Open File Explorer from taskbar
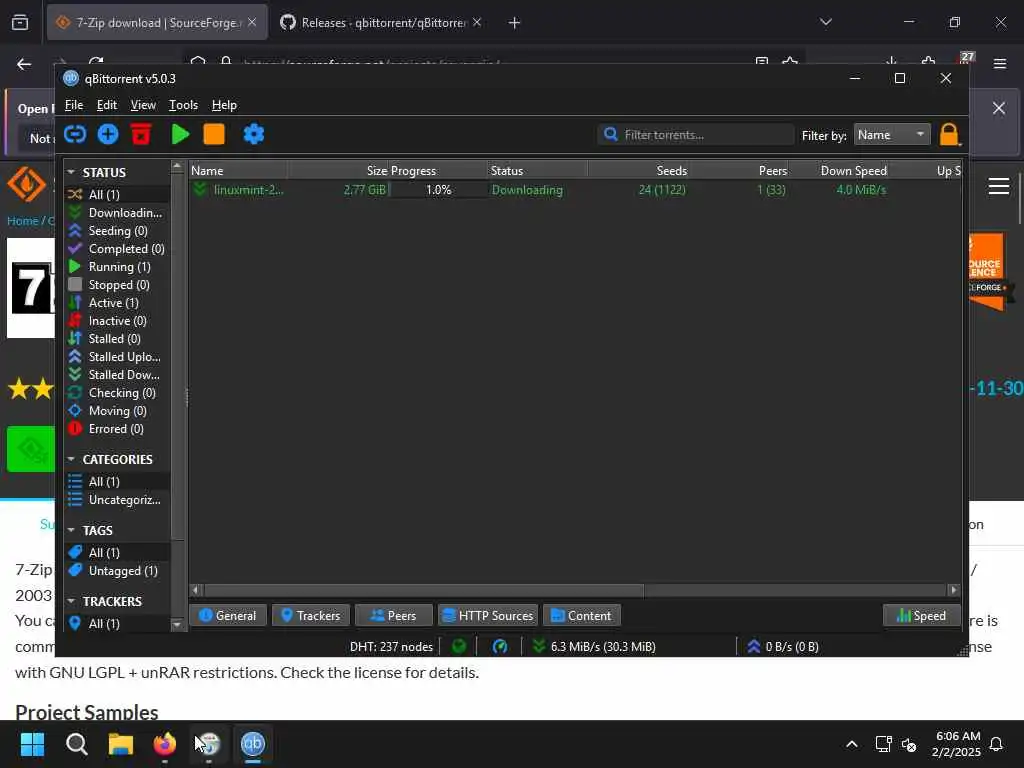 pos(121,744)
